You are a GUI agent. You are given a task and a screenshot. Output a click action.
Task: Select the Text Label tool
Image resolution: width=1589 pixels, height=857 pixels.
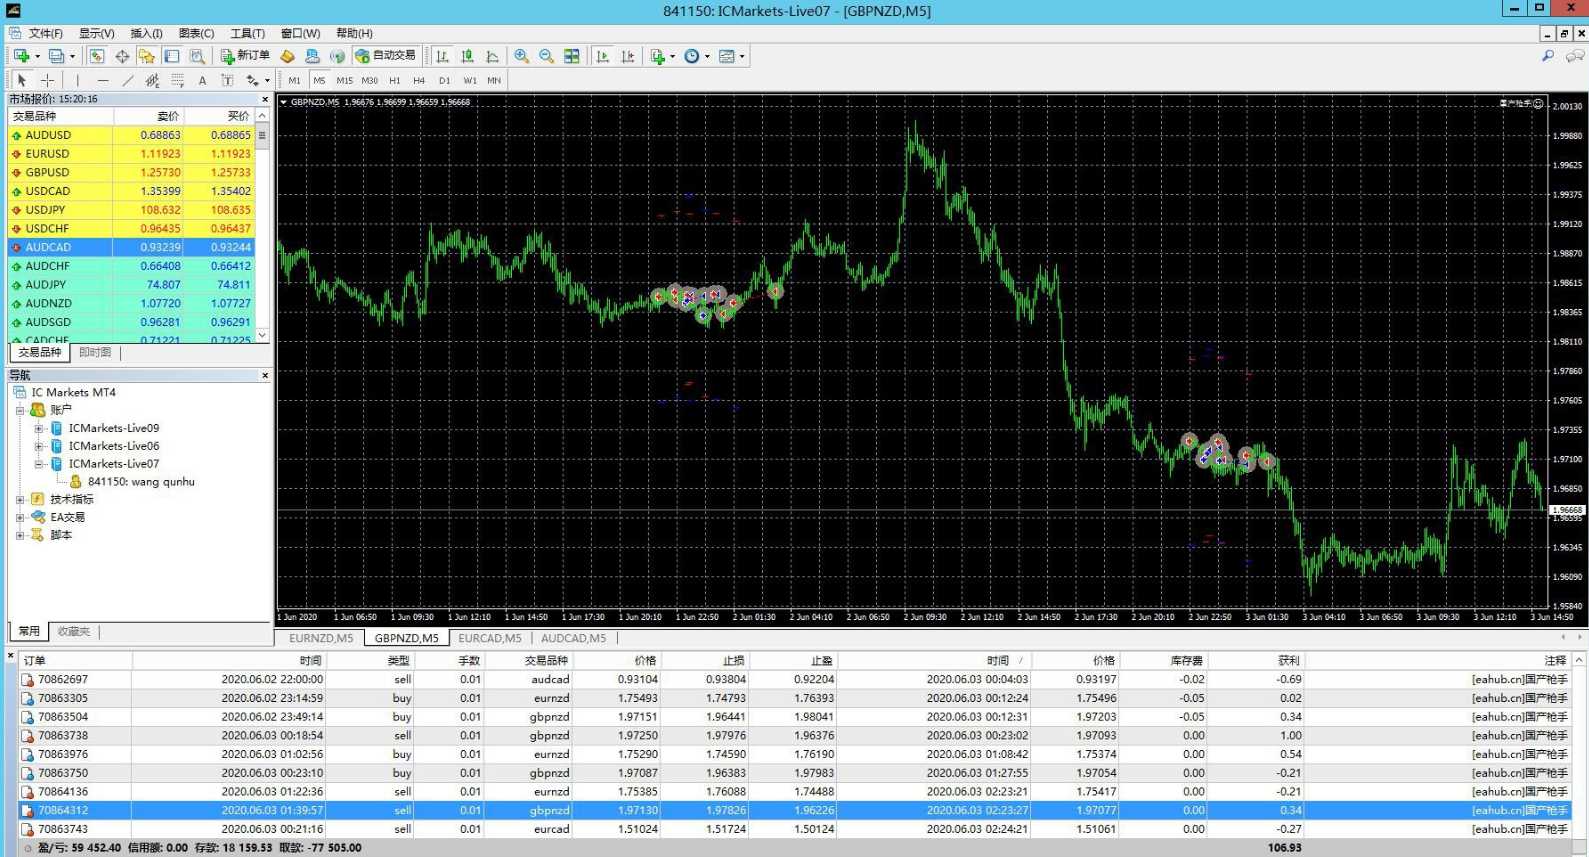[x=227, y=80]
